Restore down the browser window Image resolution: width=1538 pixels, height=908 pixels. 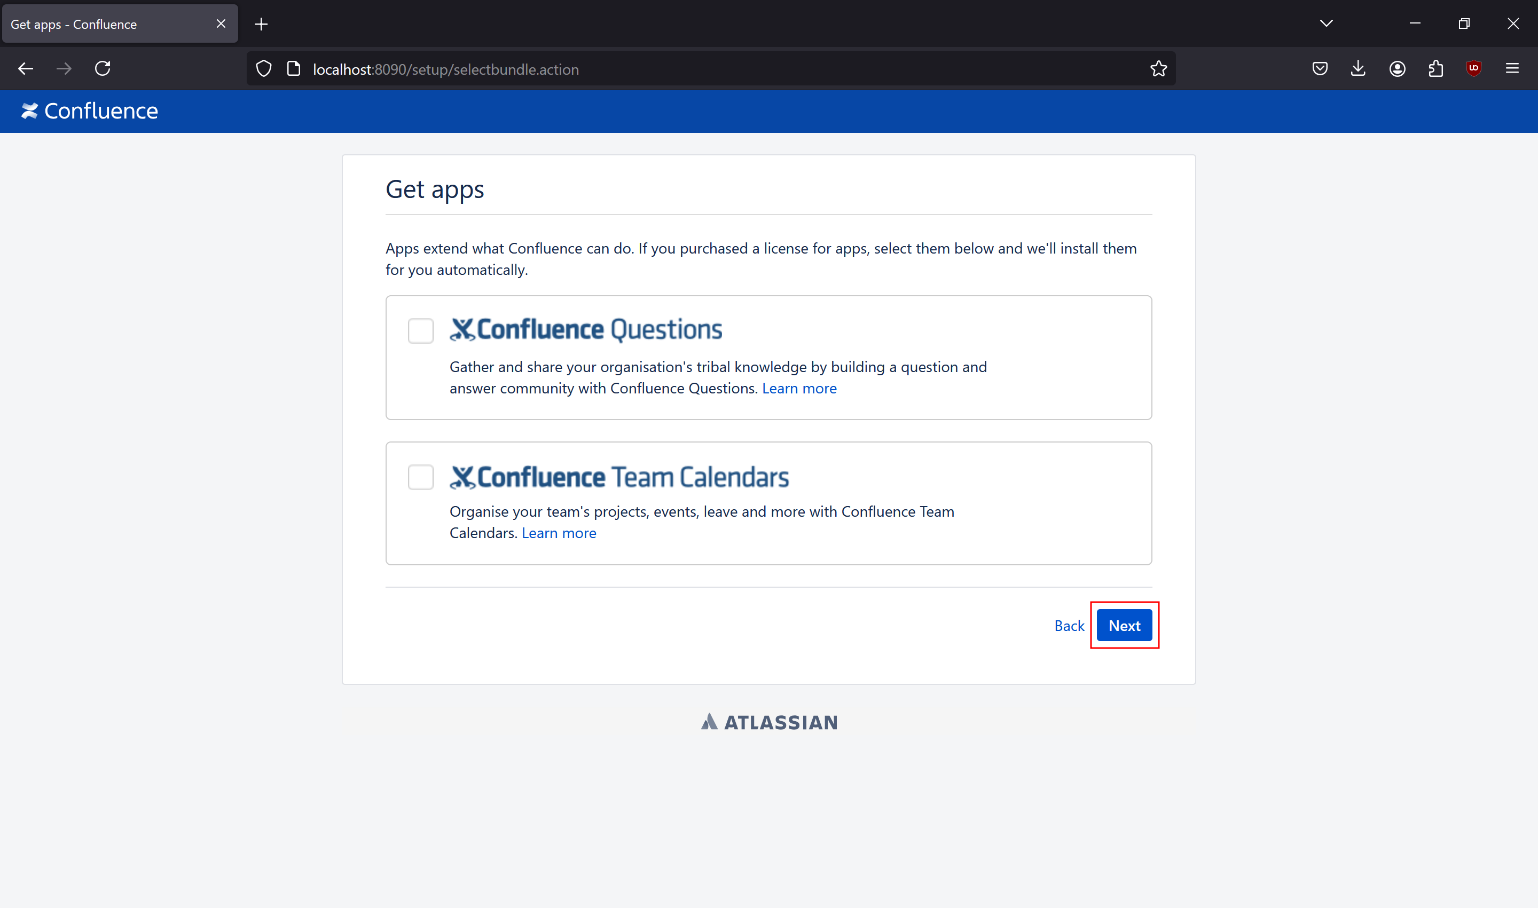click(x=1464, y=24)
